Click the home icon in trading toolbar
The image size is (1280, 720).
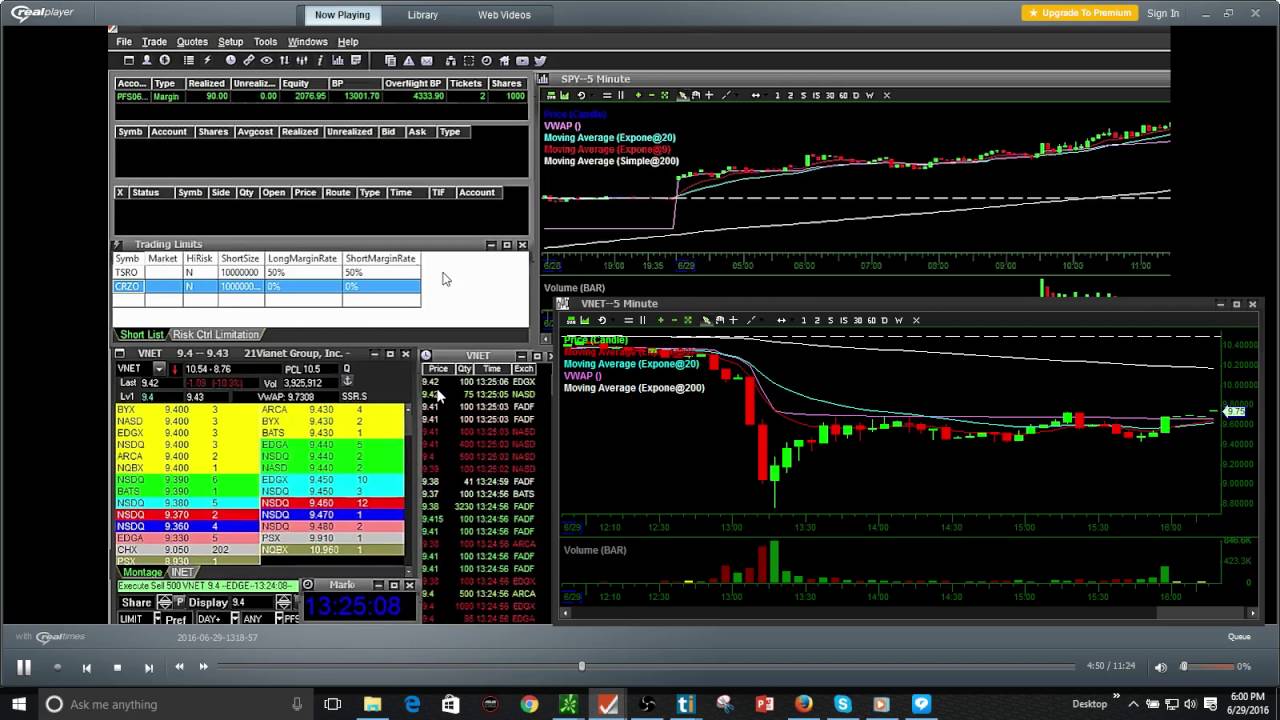pos(504,60)
